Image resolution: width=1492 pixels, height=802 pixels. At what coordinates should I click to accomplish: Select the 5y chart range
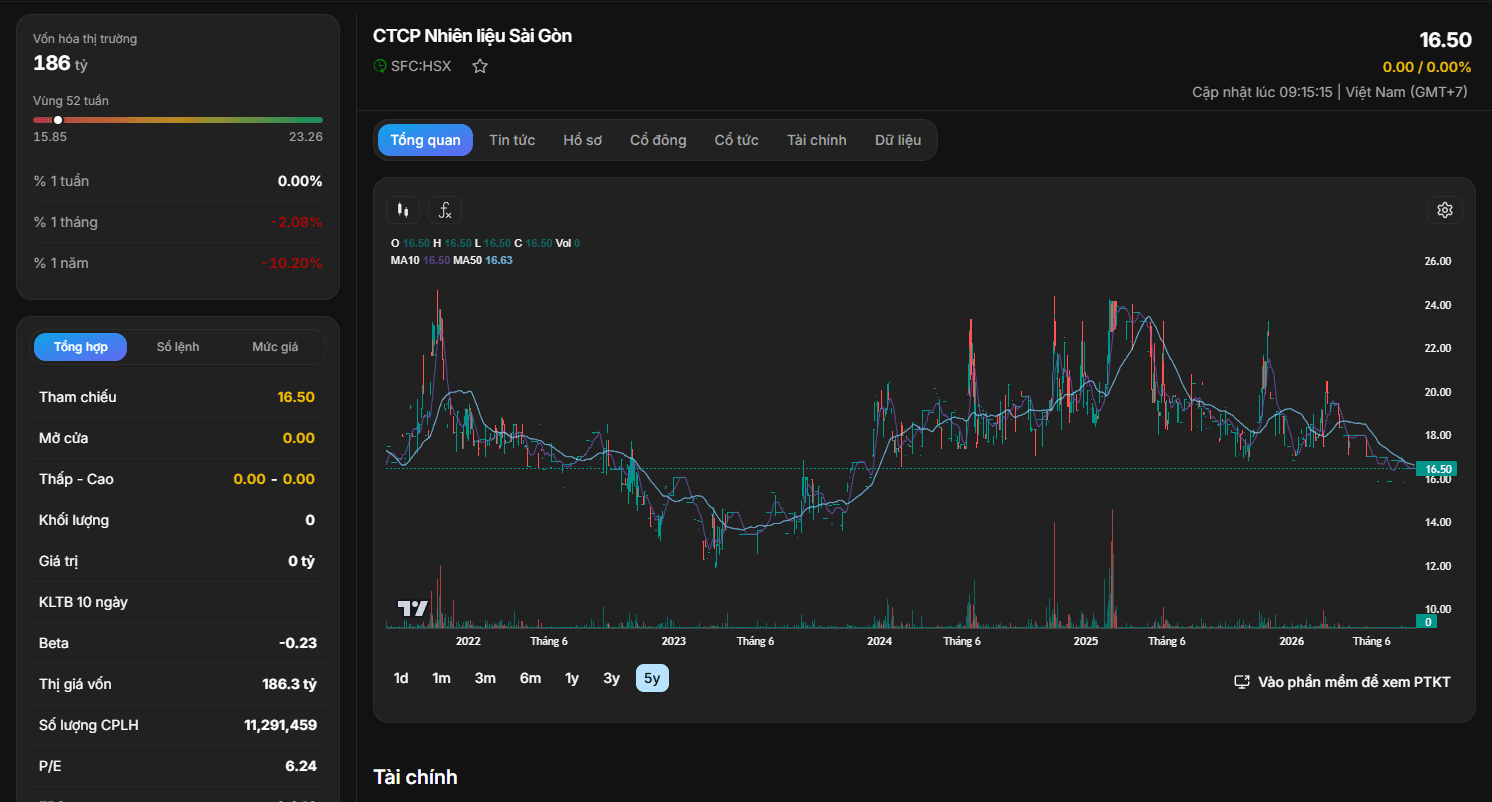pos(652,678)
